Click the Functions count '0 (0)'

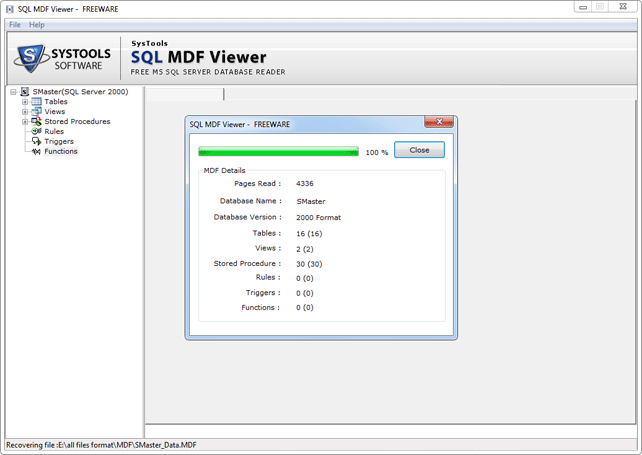tap(304, 308)
